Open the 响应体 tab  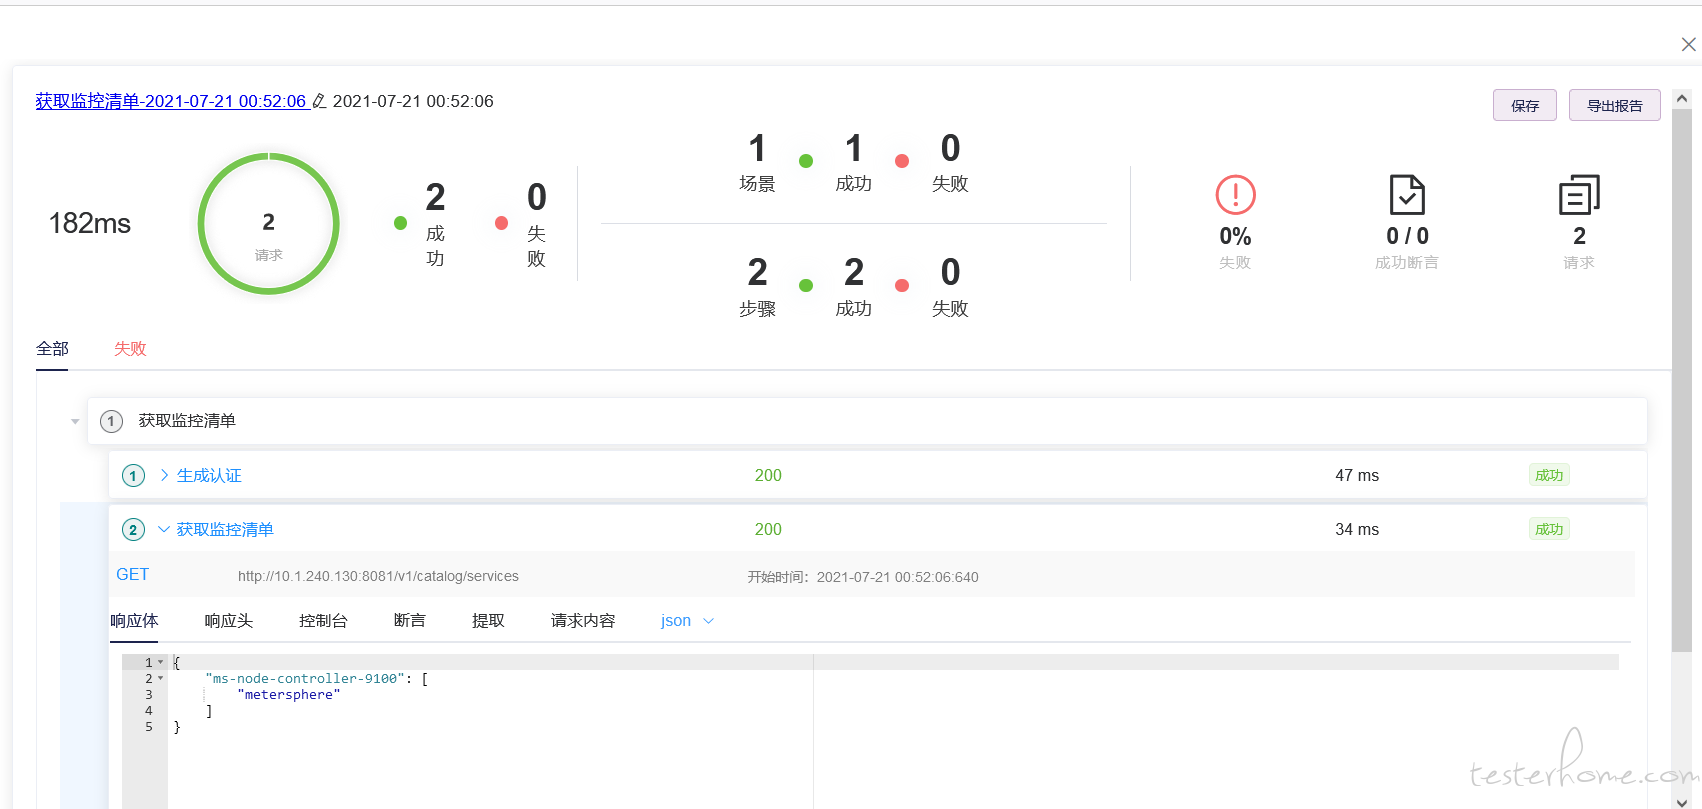point(134,621)
